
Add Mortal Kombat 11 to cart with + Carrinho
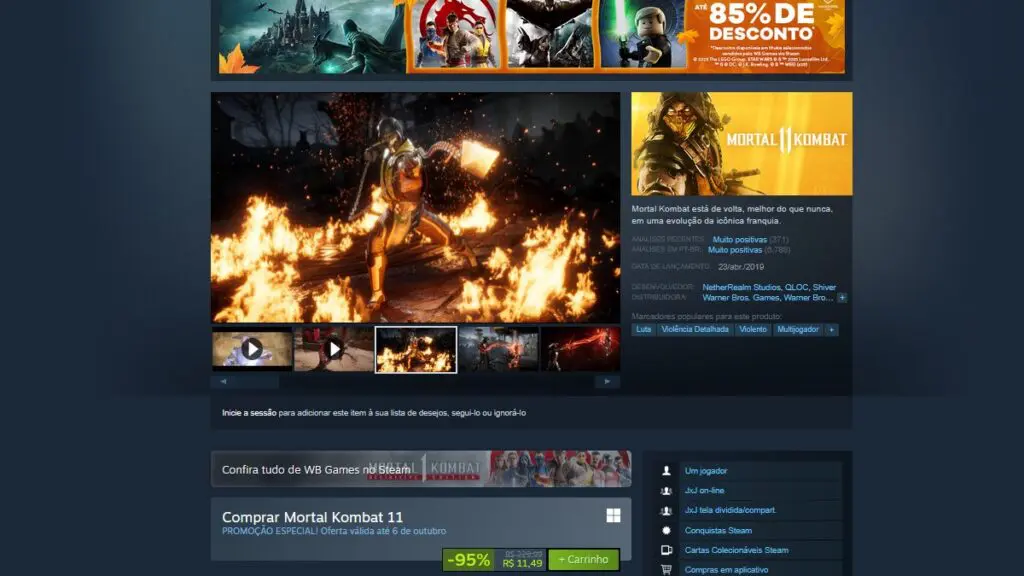tap(583, 560)
